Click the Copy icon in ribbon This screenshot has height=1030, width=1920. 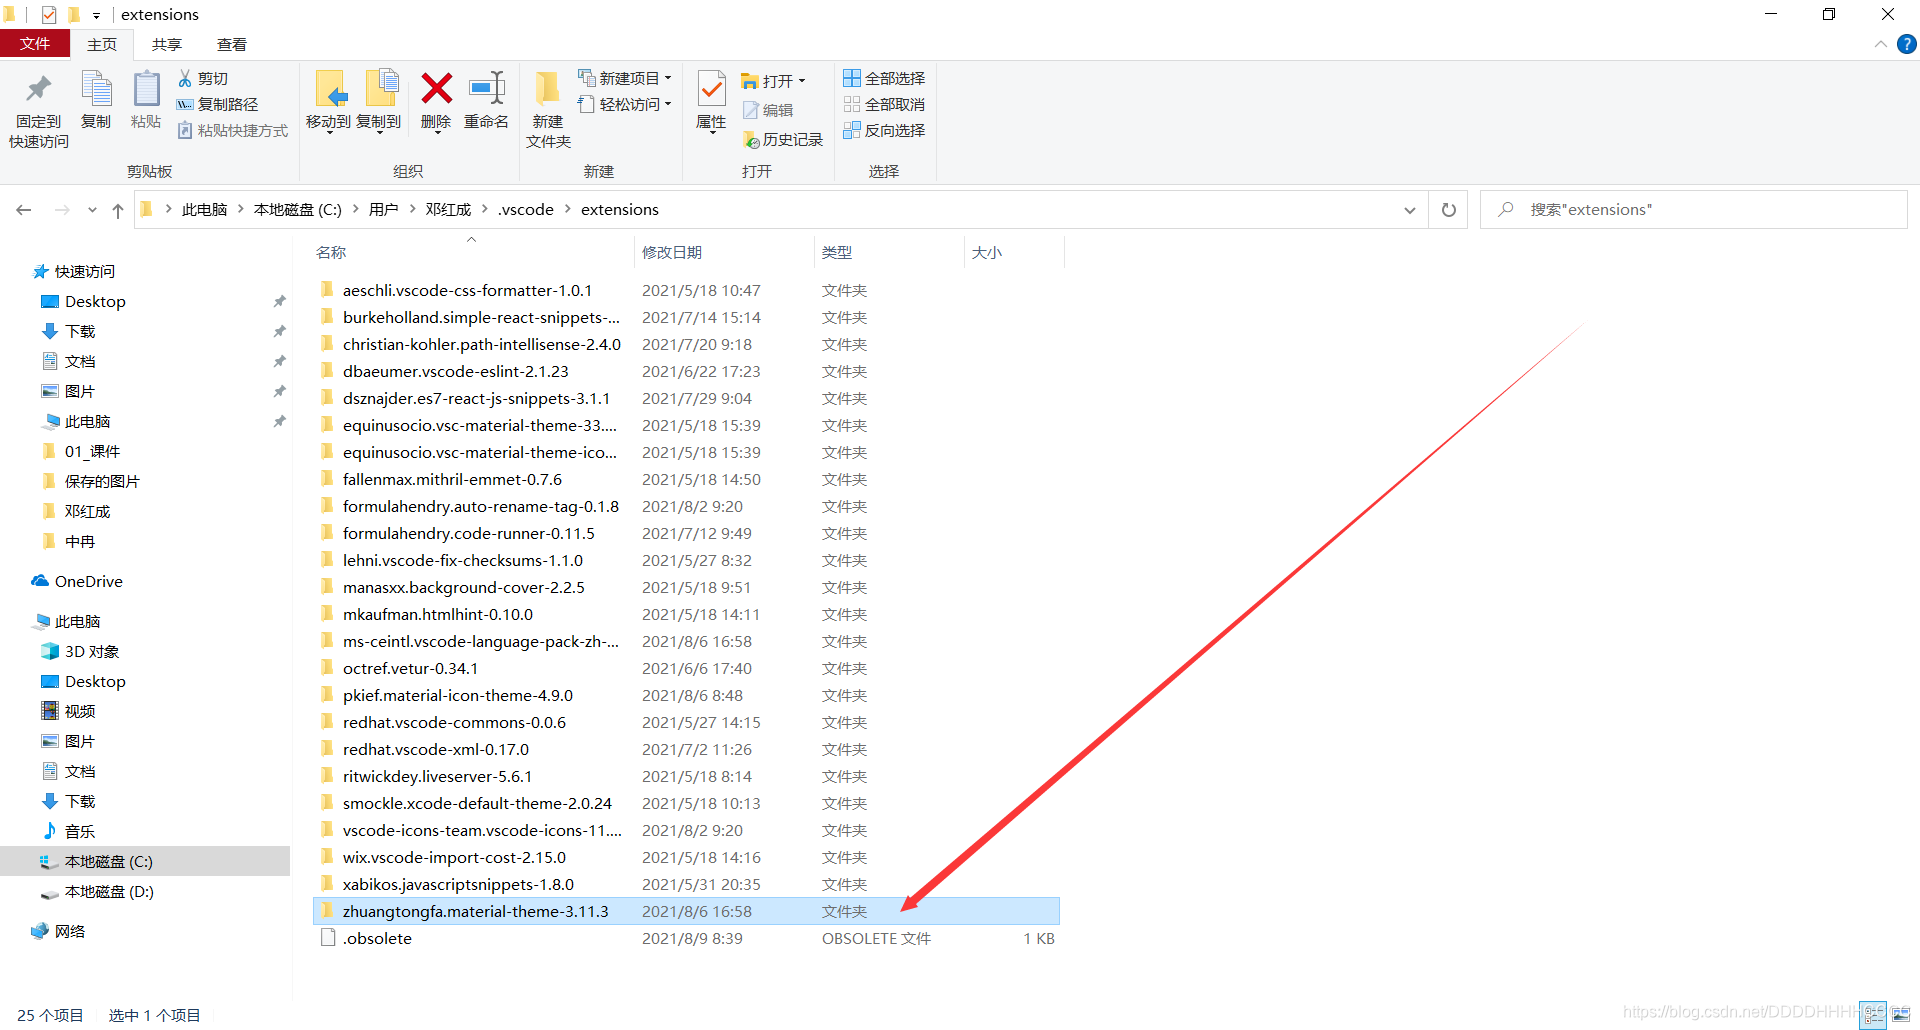(x=96, y=89)
